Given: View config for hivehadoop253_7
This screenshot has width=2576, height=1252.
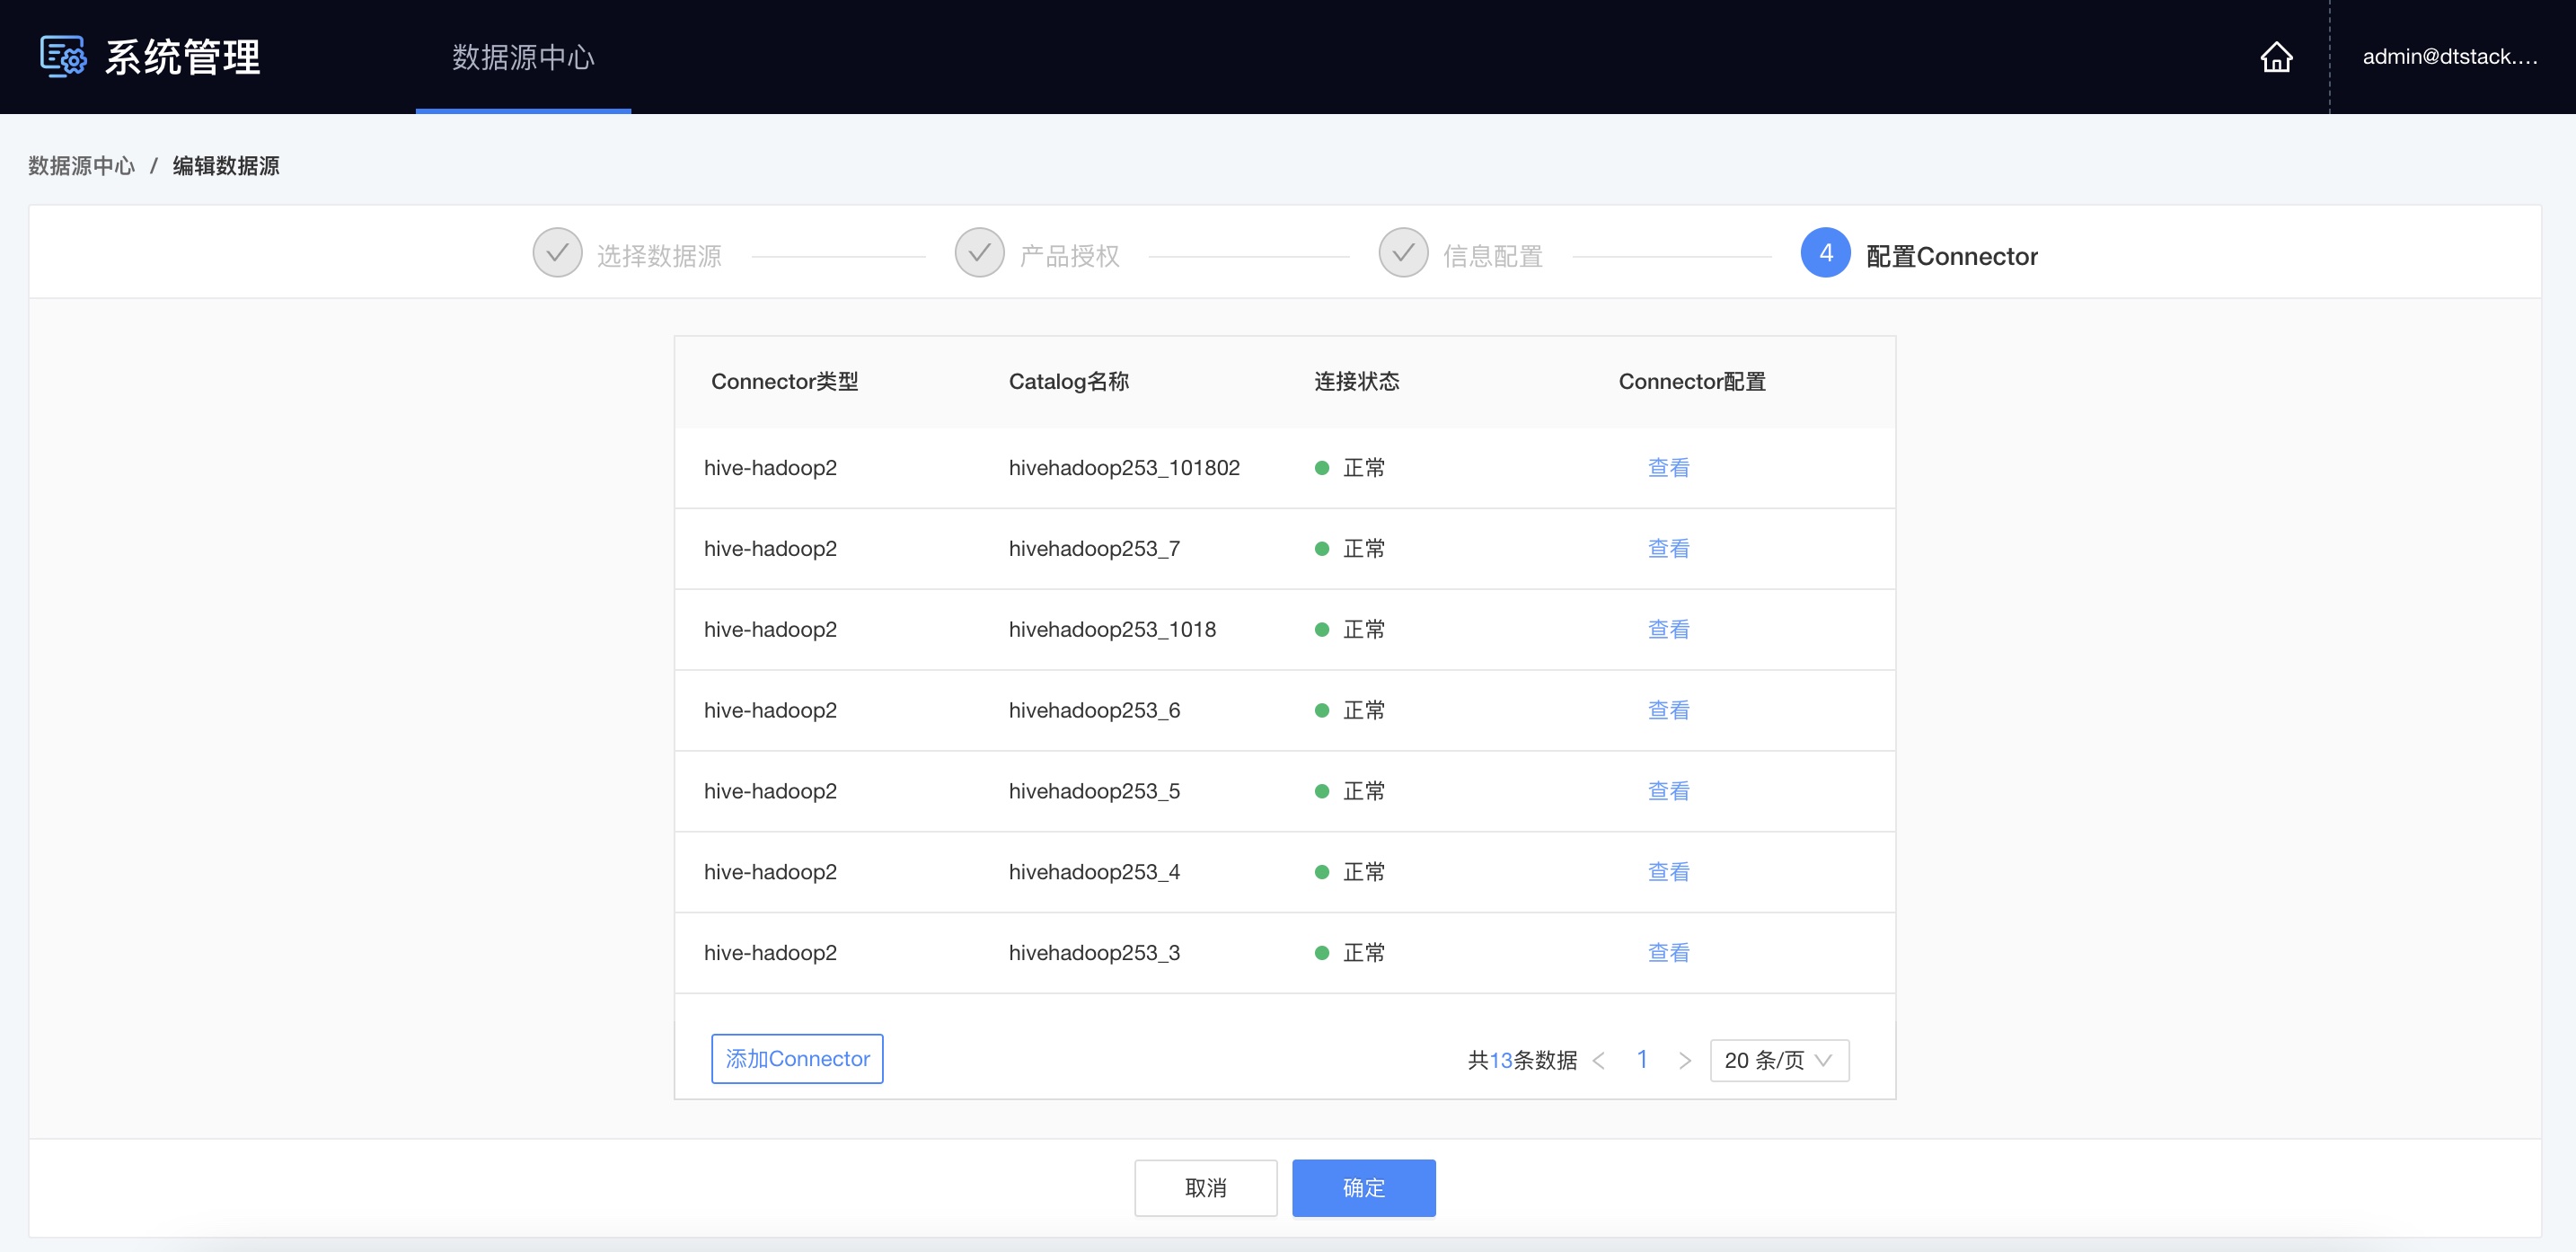Looking at the screenshot, I should click(x=1668, y=549).
